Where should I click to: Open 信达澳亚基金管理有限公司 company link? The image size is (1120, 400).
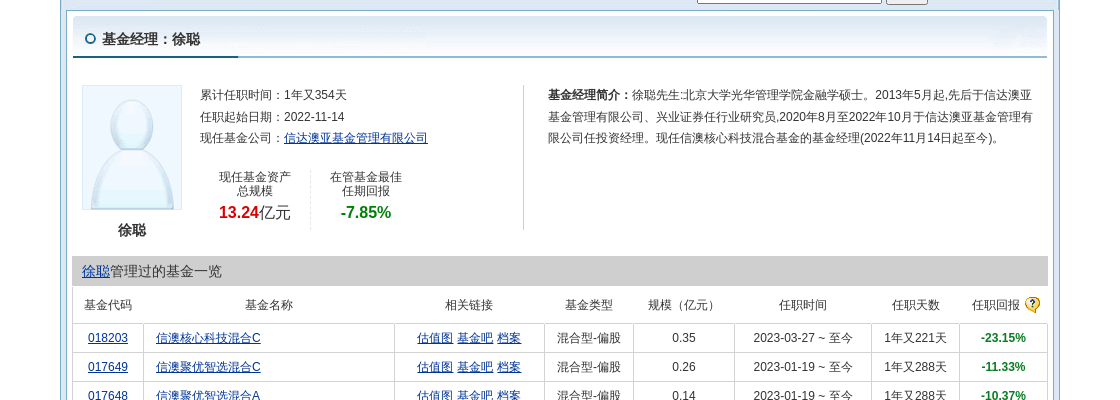point(356,138)
